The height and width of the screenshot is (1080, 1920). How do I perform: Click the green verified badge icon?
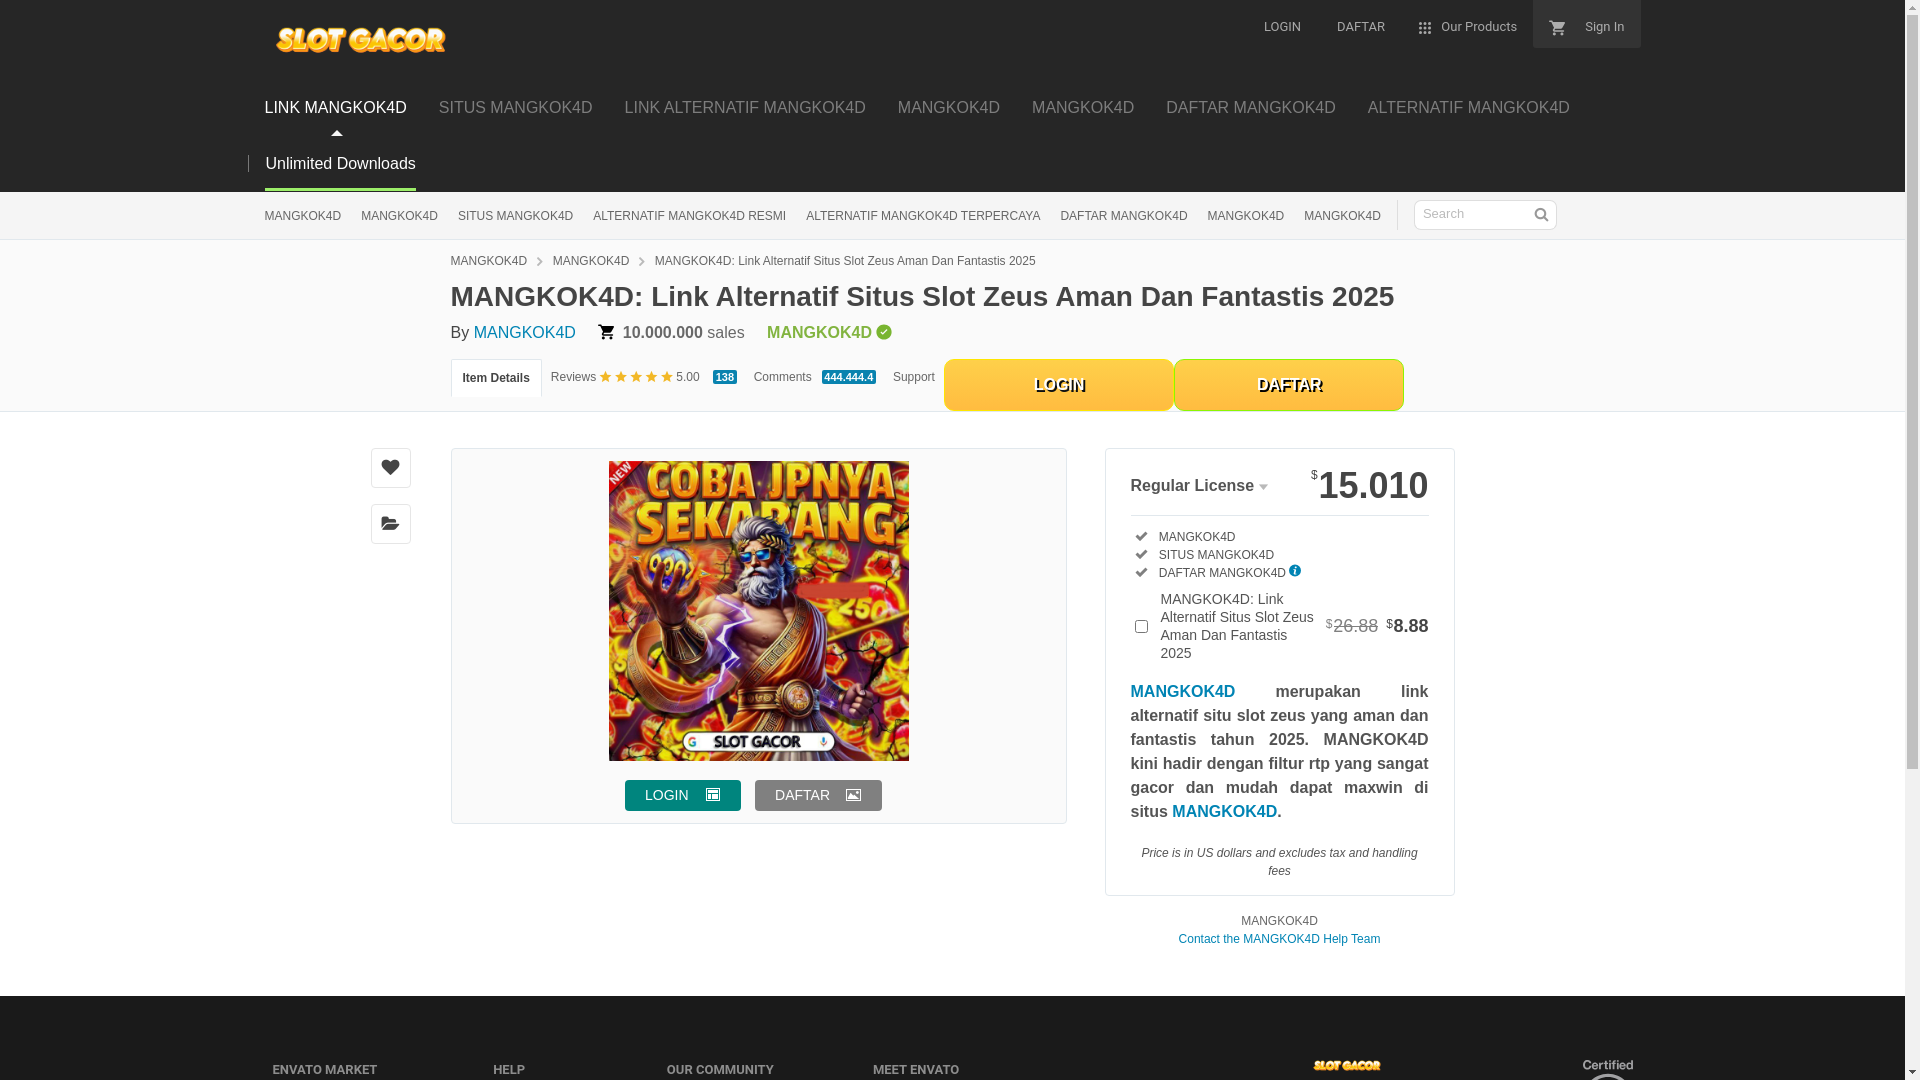point(884,332)
